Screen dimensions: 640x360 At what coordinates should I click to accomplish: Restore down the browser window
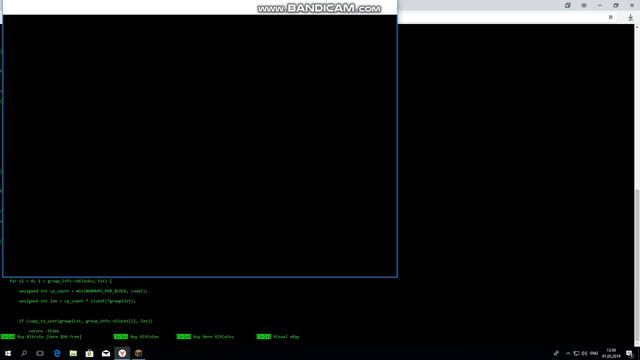pos(616,5)
